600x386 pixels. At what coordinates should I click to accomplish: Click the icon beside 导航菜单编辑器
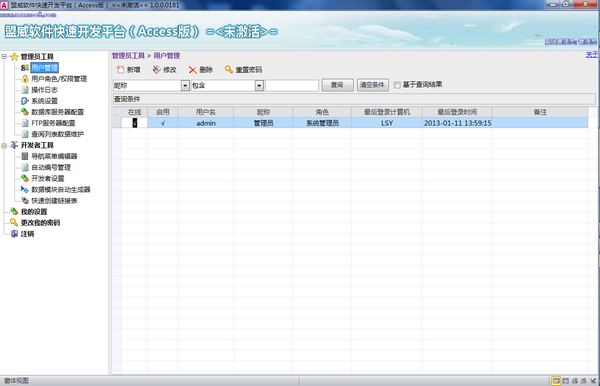[x=25, y=156]
